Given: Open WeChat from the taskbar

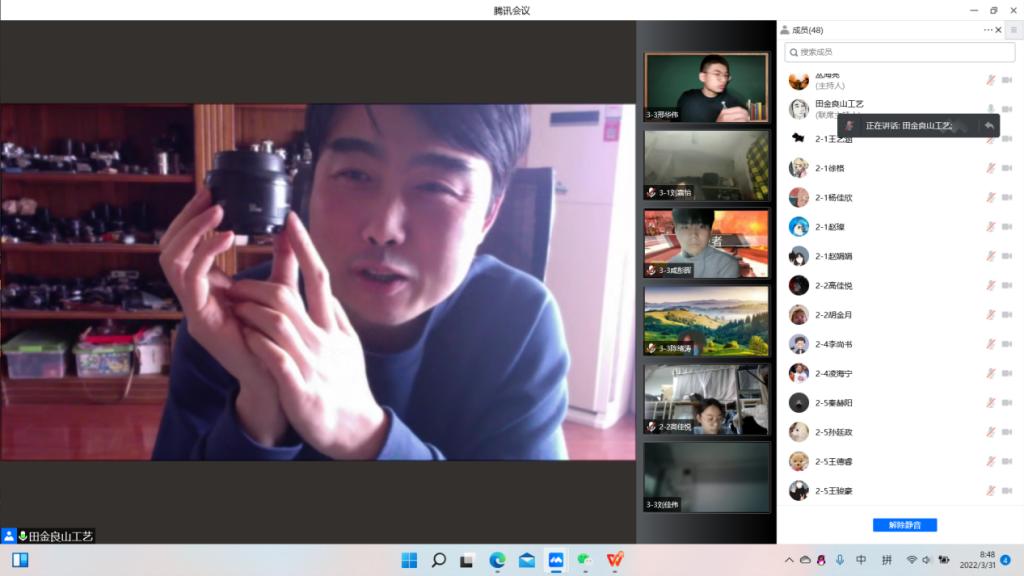Looking at the screenshot, I should pos(585,560).
